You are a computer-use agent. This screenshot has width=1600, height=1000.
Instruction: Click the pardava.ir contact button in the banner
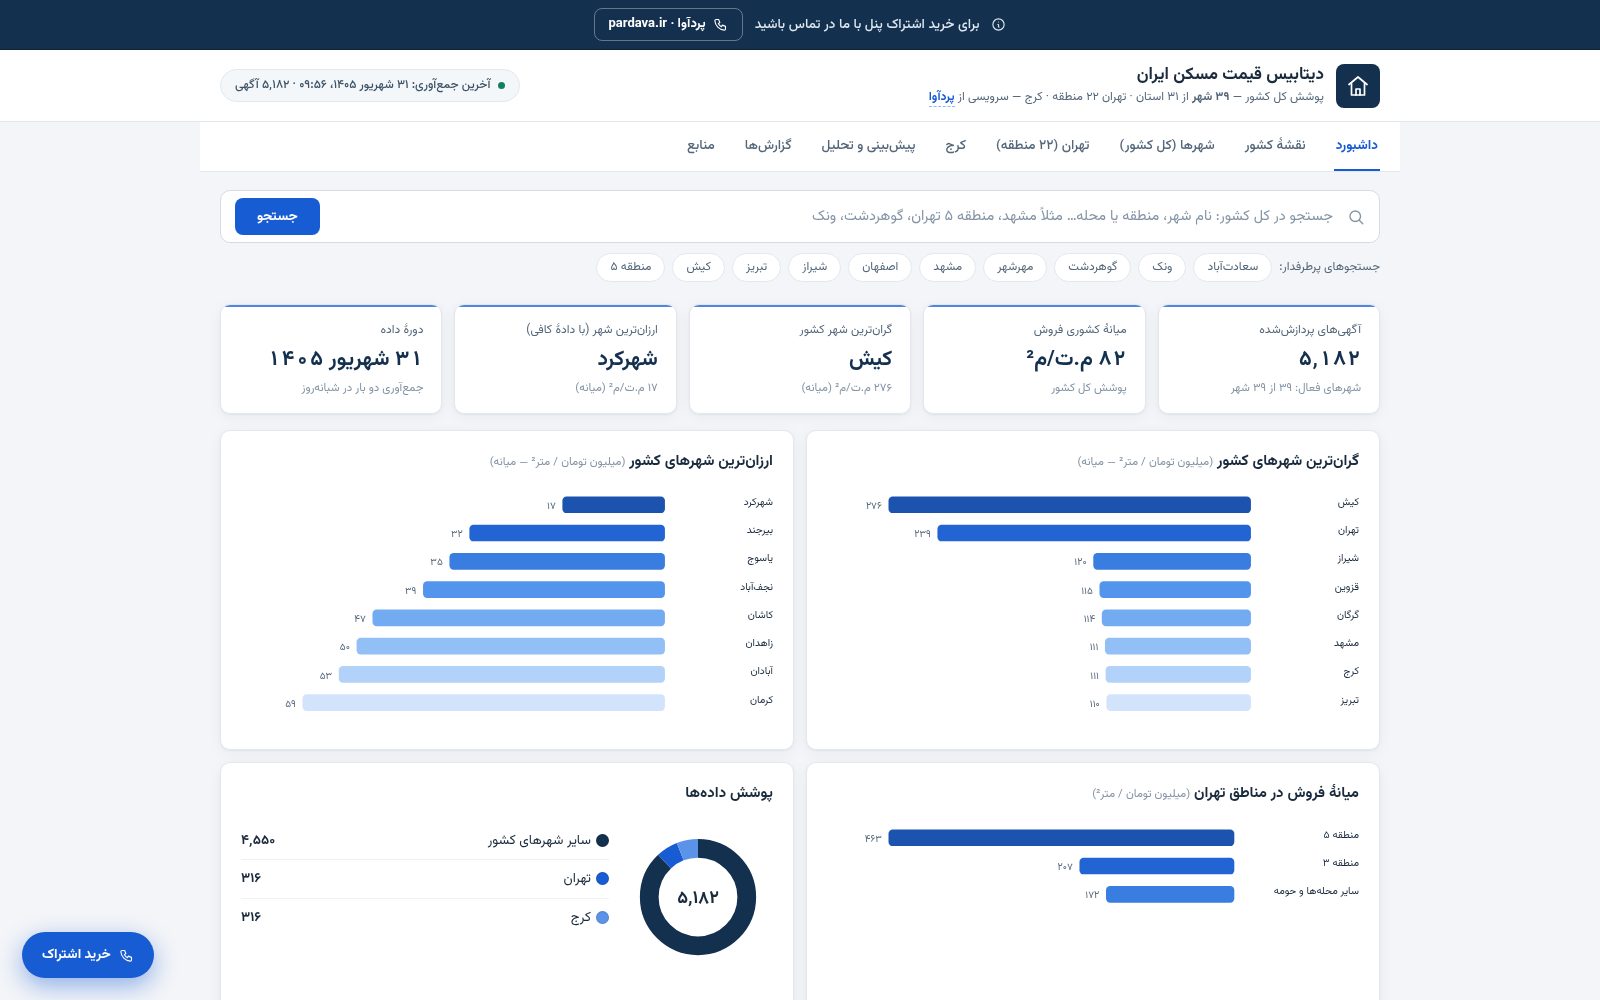click(x=668, y=24)
